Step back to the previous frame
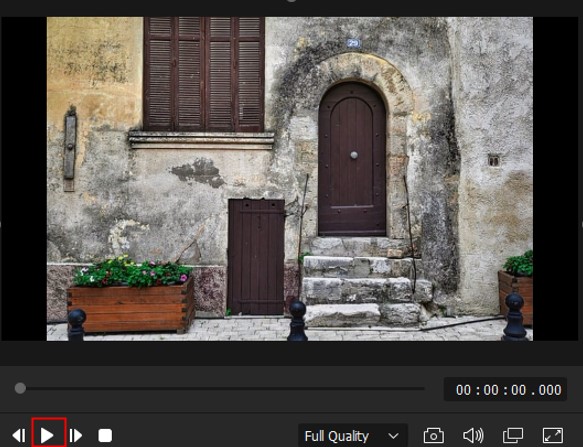 (x=19, y=435)
